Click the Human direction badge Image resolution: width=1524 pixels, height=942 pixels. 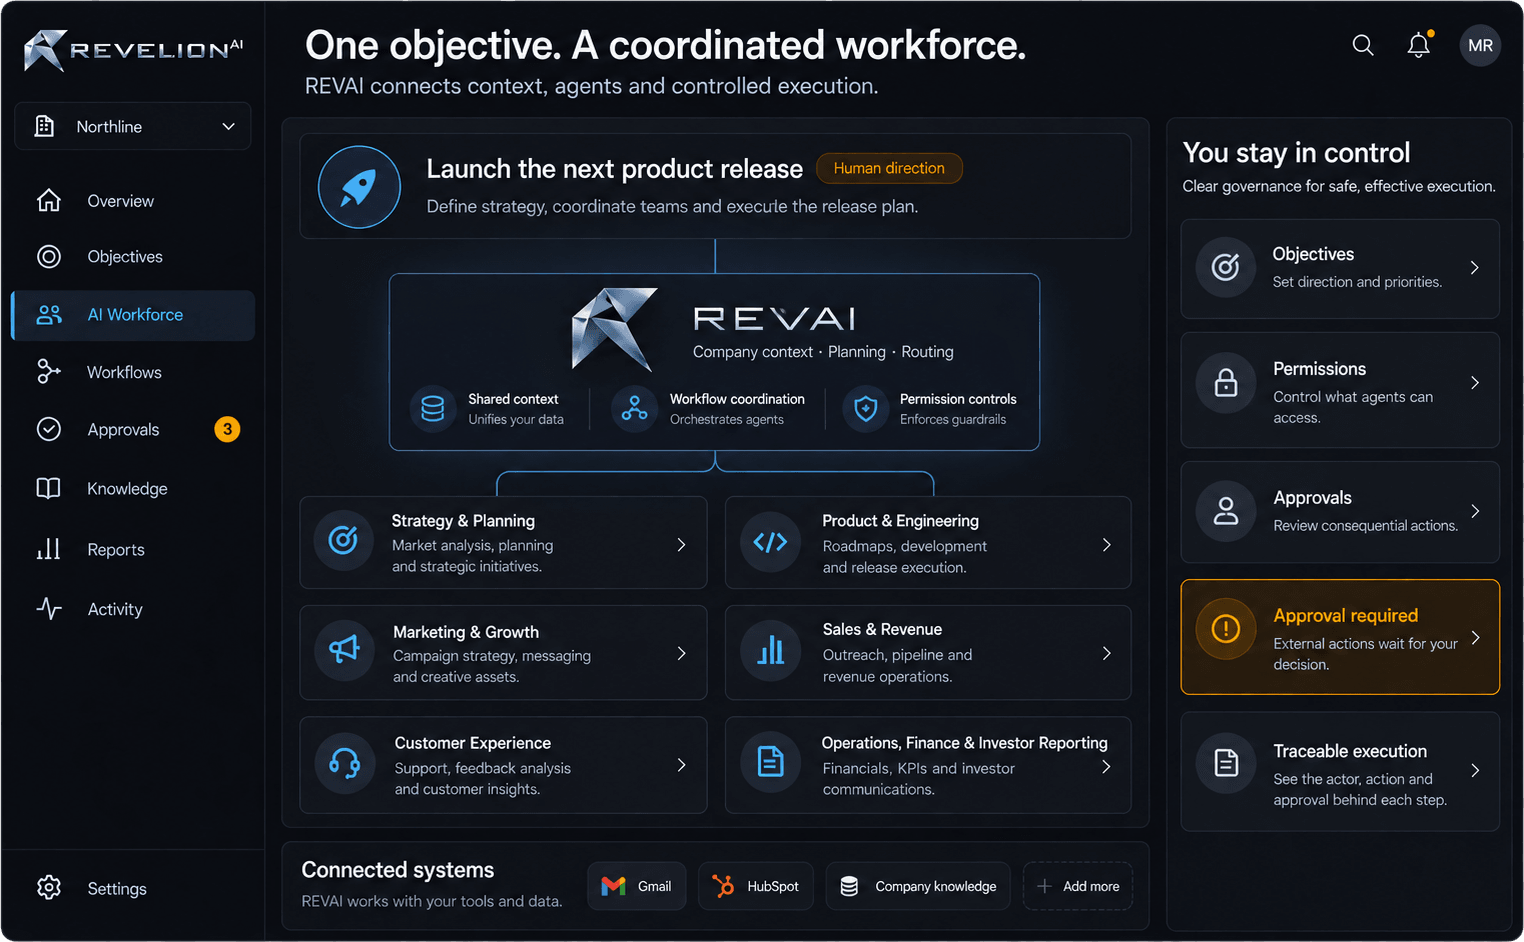pyautogui.click(x=889, y=168)
